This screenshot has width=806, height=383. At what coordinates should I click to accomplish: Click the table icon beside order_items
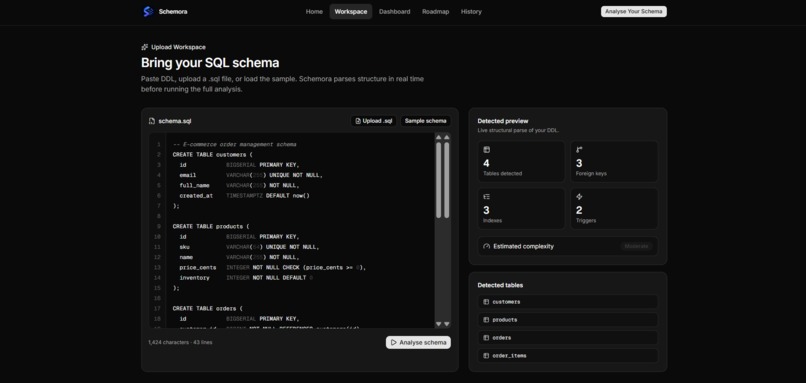click(486, 356)
